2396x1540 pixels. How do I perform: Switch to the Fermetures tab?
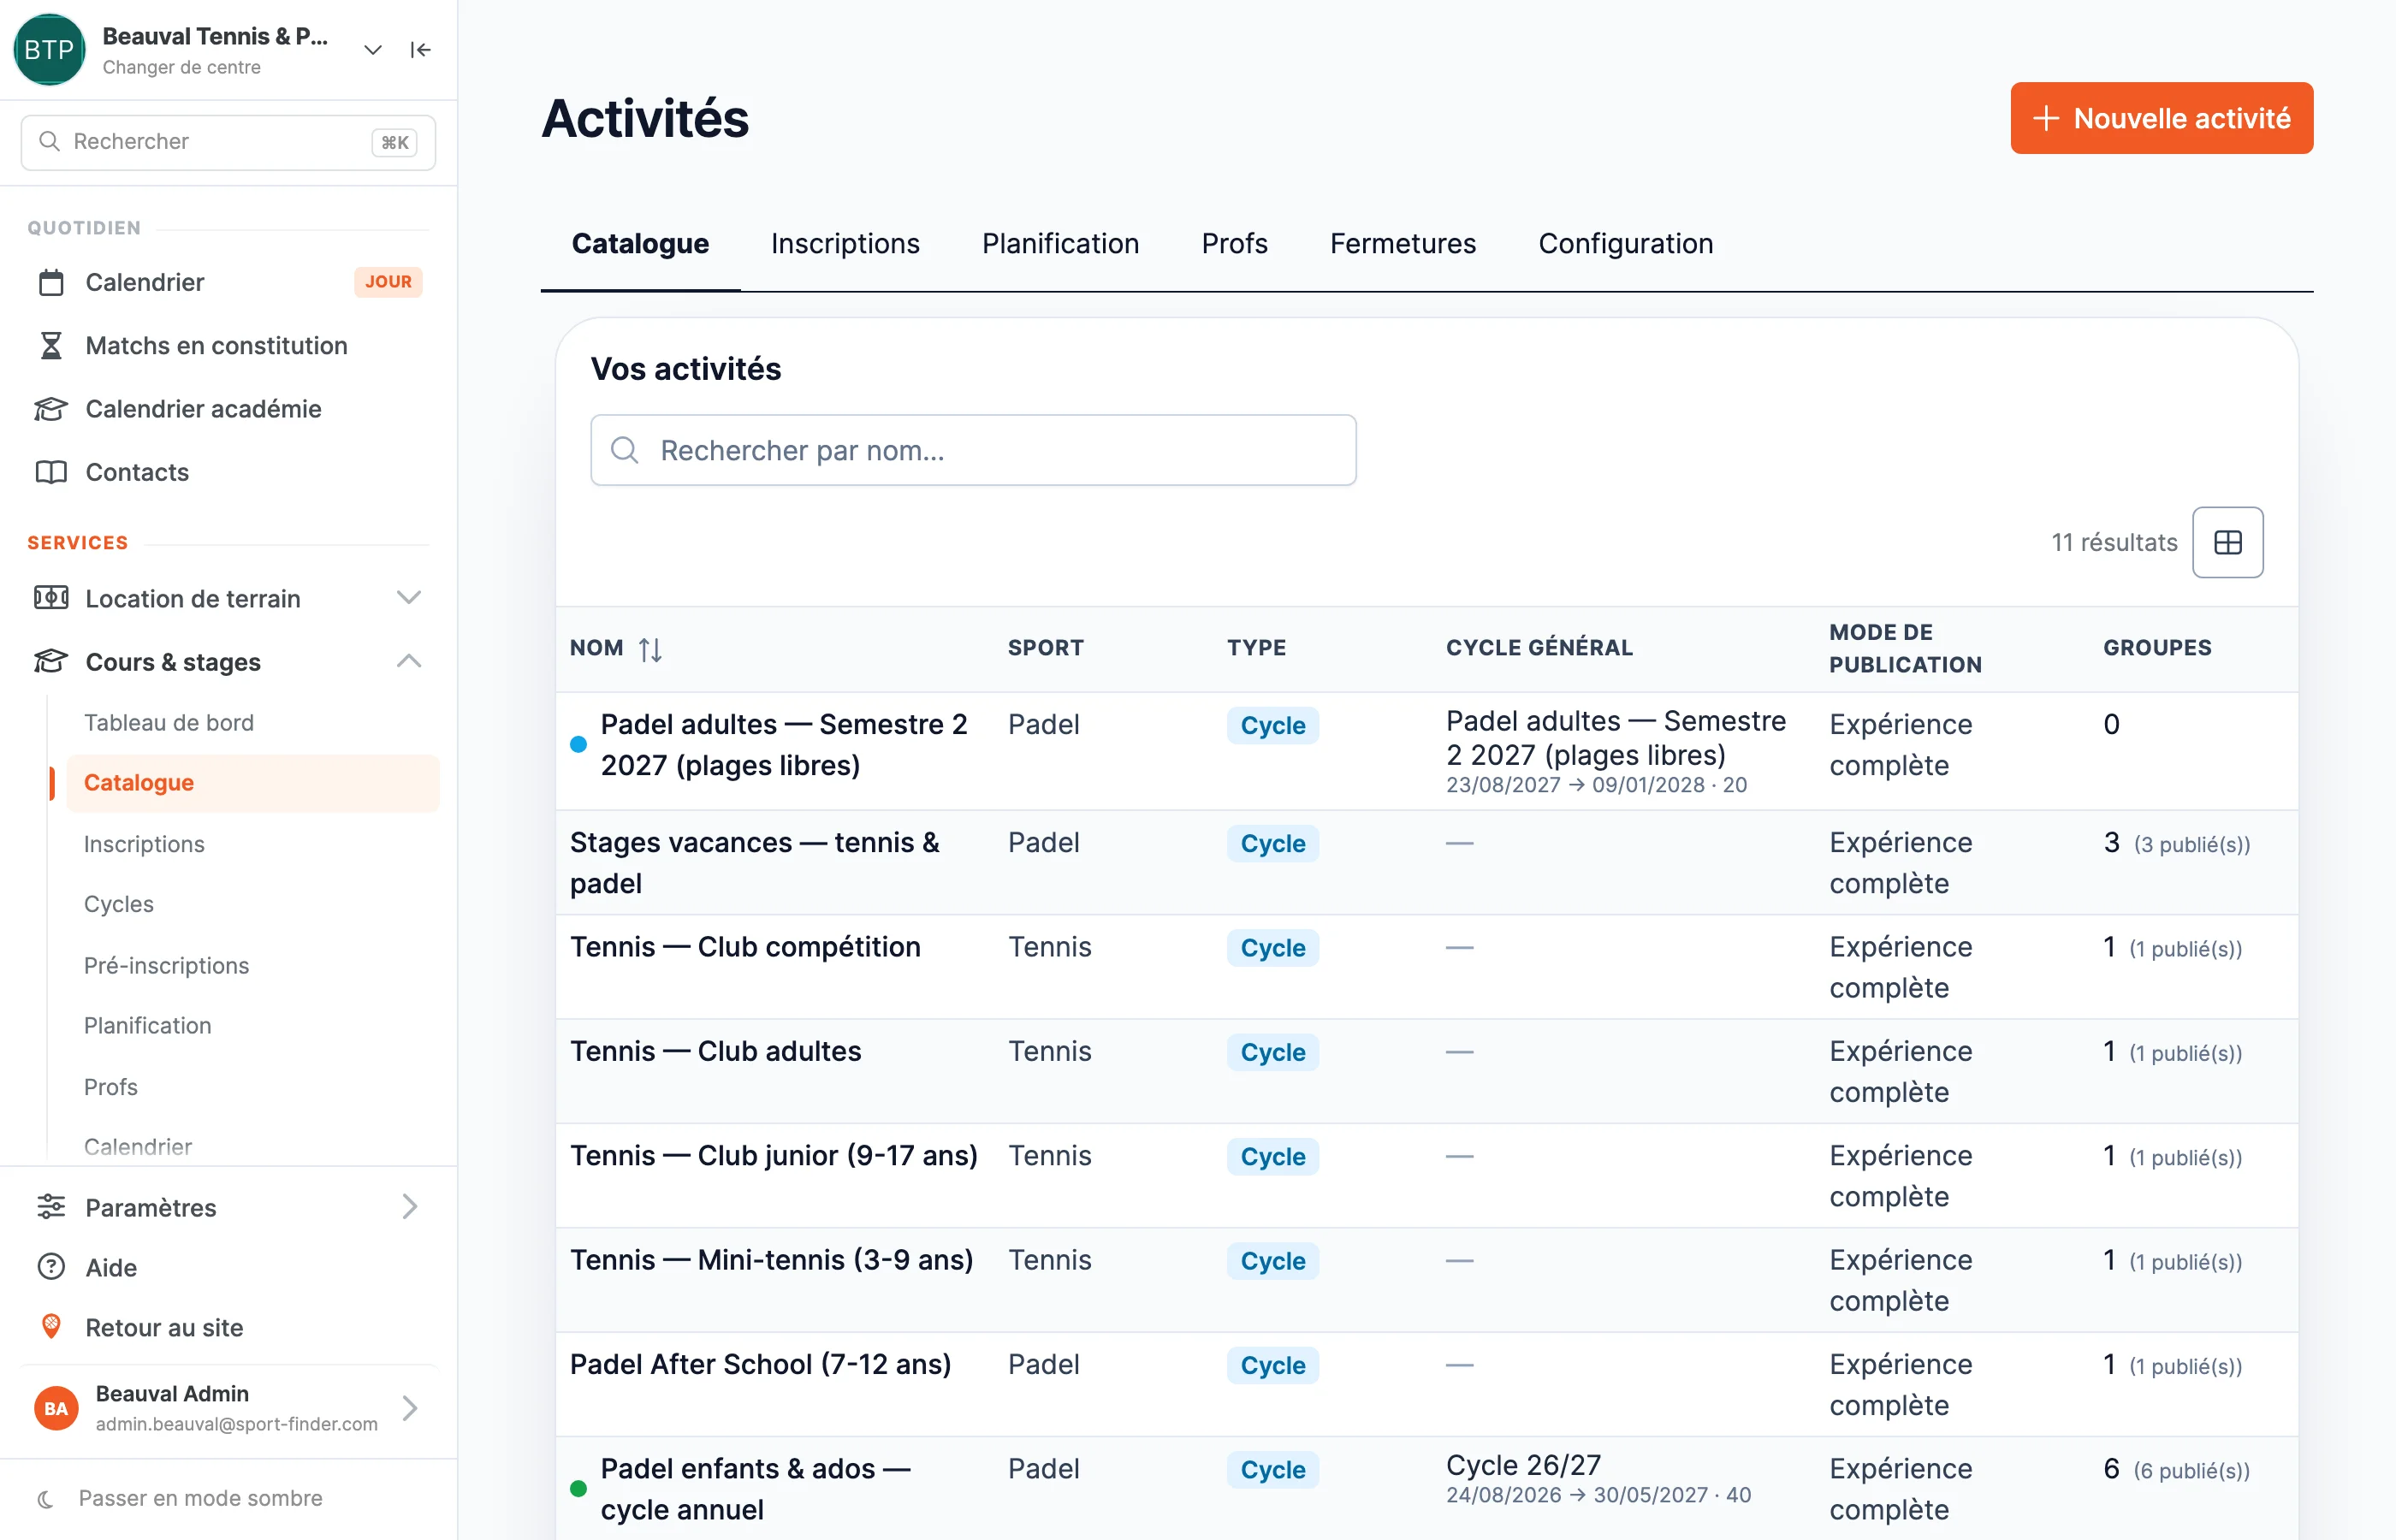click(x=1402, y=243)
